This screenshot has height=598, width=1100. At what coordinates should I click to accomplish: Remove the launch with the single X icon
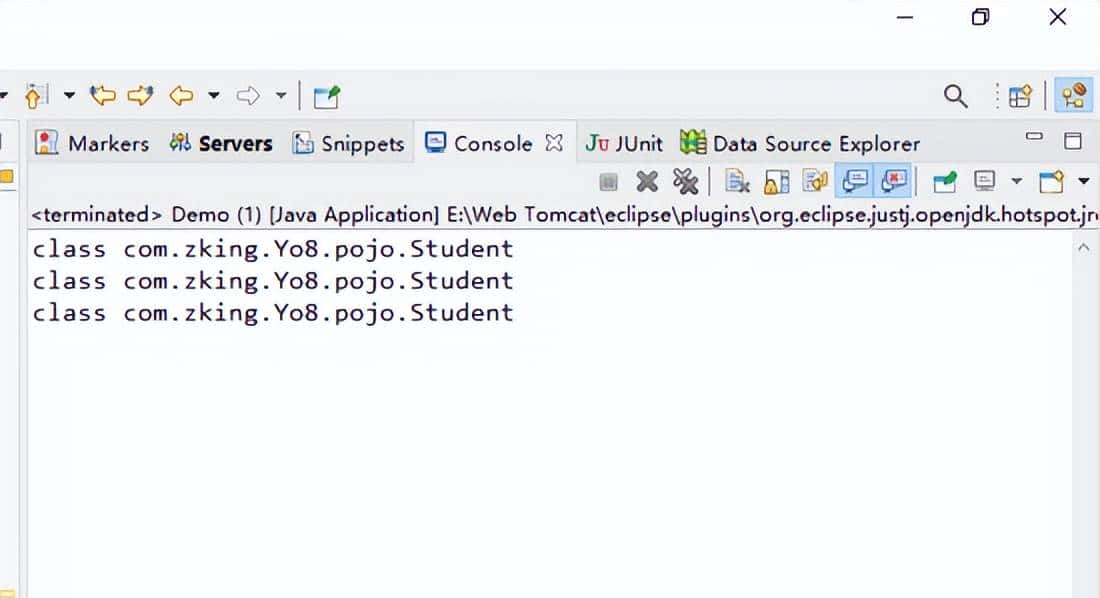point(647,182)
